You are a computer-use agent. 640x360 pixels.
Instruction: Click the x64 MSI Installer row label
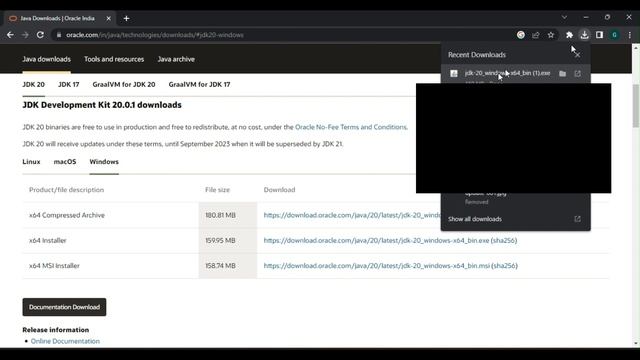coord(54,266)
